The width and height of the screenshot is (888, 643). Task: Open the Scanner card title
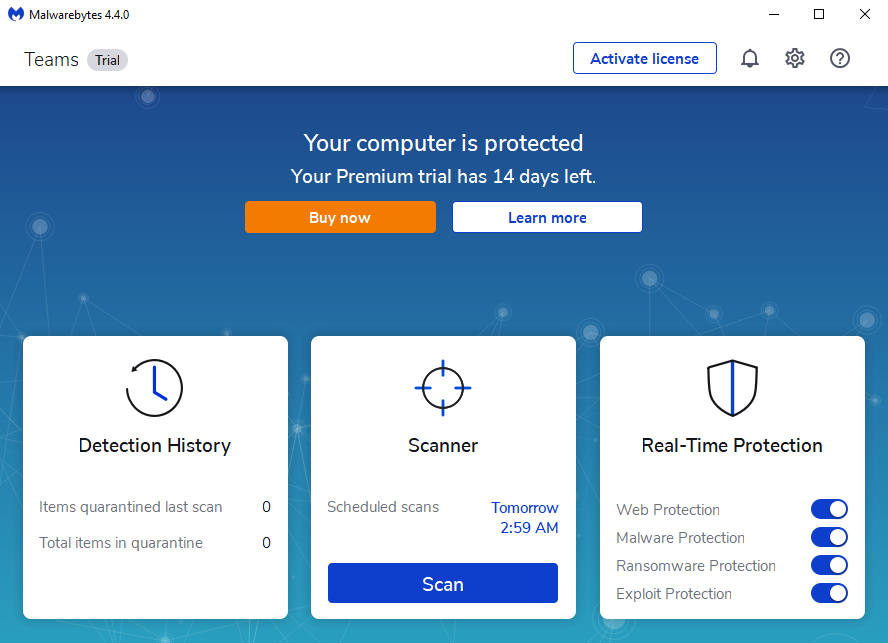click(443, 445)
